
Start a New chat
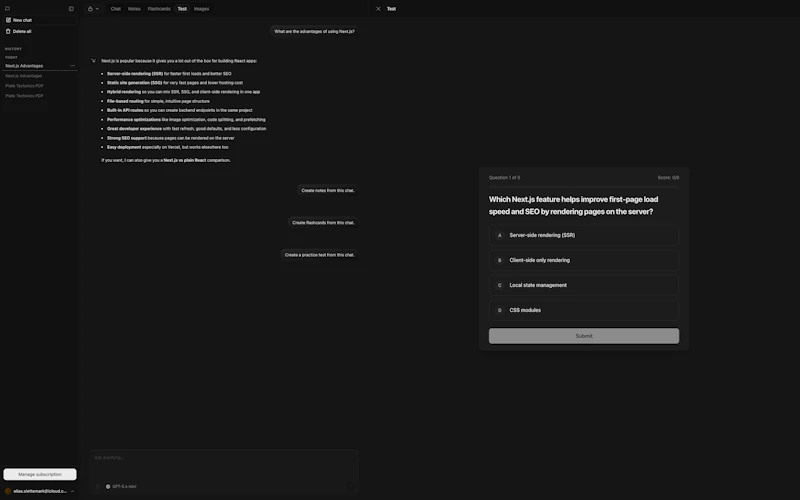click(x=40, y=20)
